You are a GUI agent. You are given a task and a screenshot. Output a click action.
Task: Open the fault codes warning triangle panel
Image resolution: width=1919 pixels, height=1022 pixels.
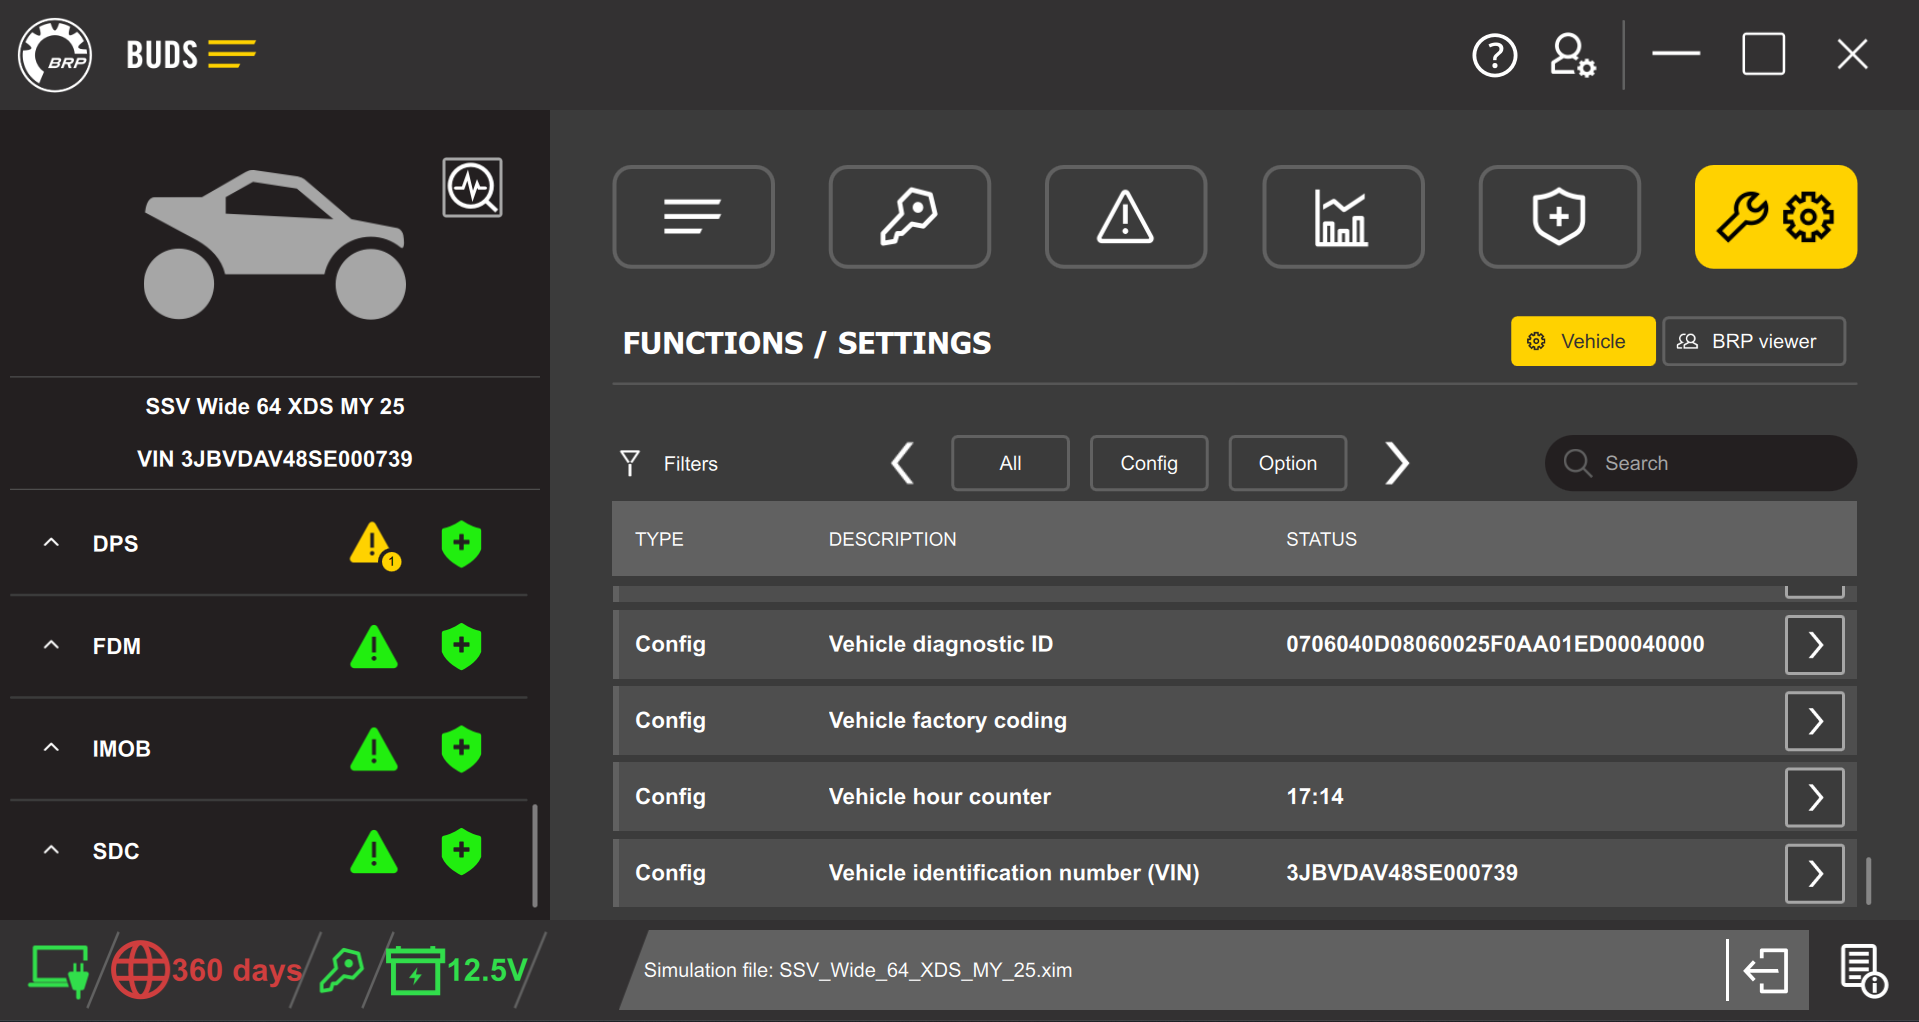pos(1125,216)
